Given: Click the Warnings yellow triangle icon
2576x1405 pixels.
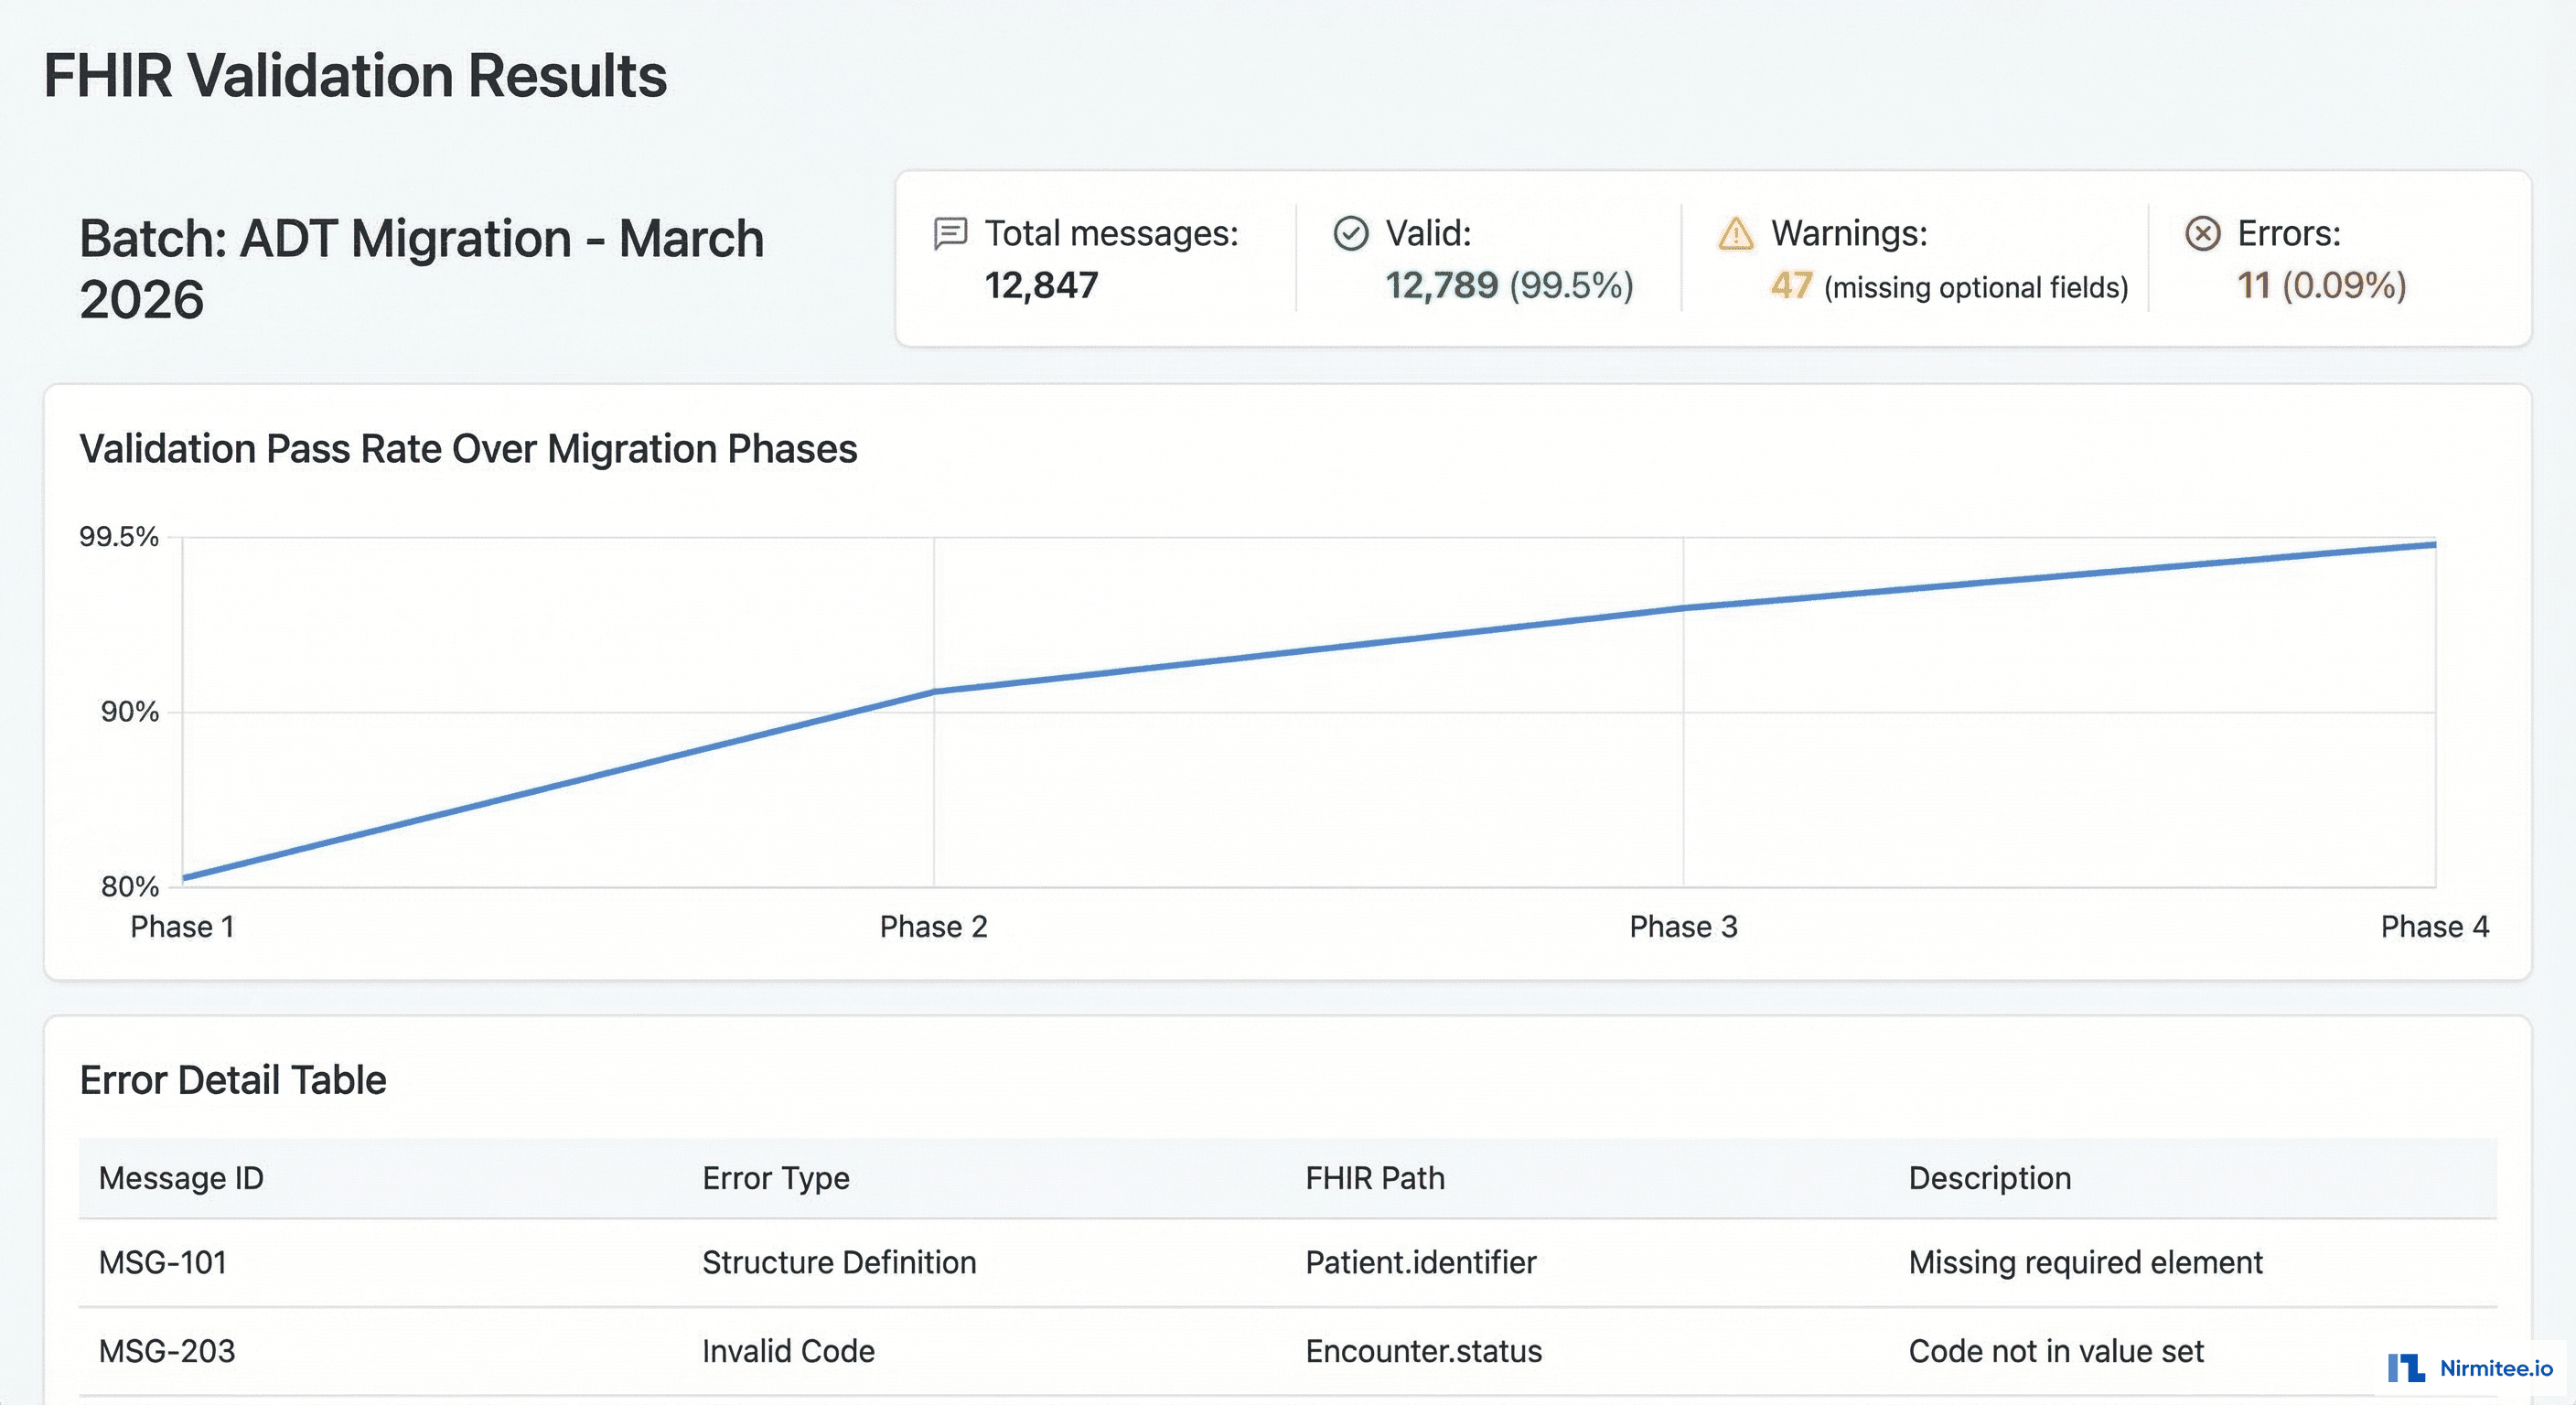Looking at the screenshot, I should click(1735, 233).
